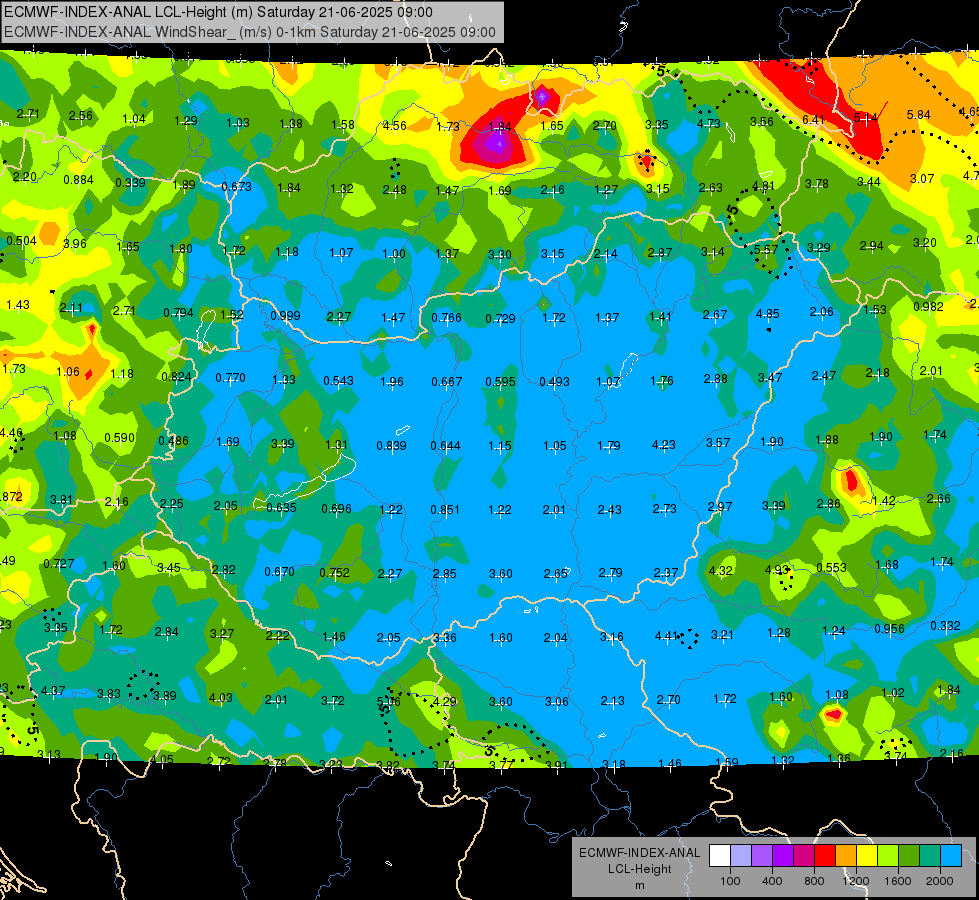
Task: Click the 'LCL-Height' legend title text
Action: (640, 869)
